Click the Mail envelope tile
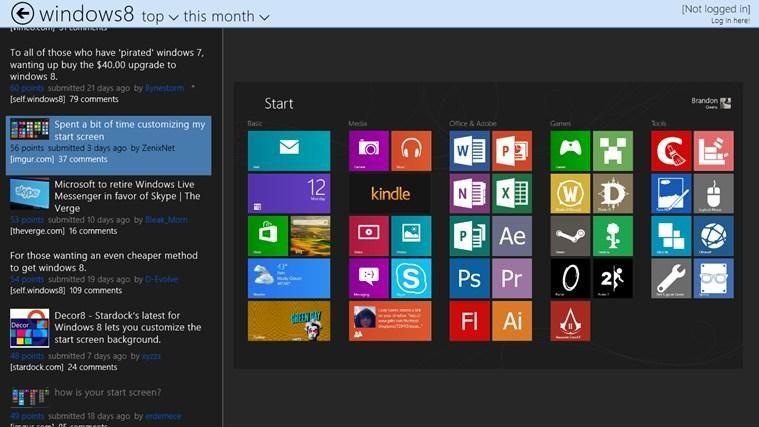Screen dimensions: 759x427 (289, 150)
